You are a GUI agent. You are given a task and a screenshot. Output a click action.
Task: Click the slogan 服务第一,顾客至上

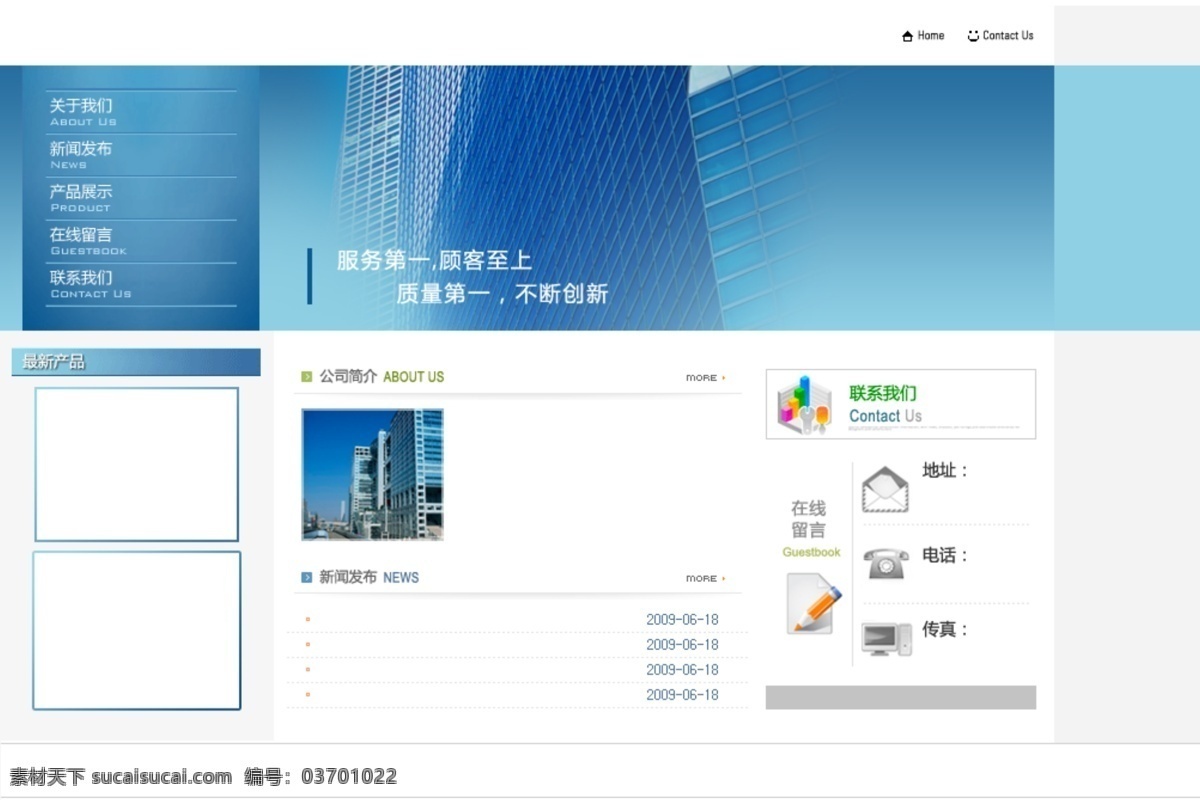[x=434, y=261]
